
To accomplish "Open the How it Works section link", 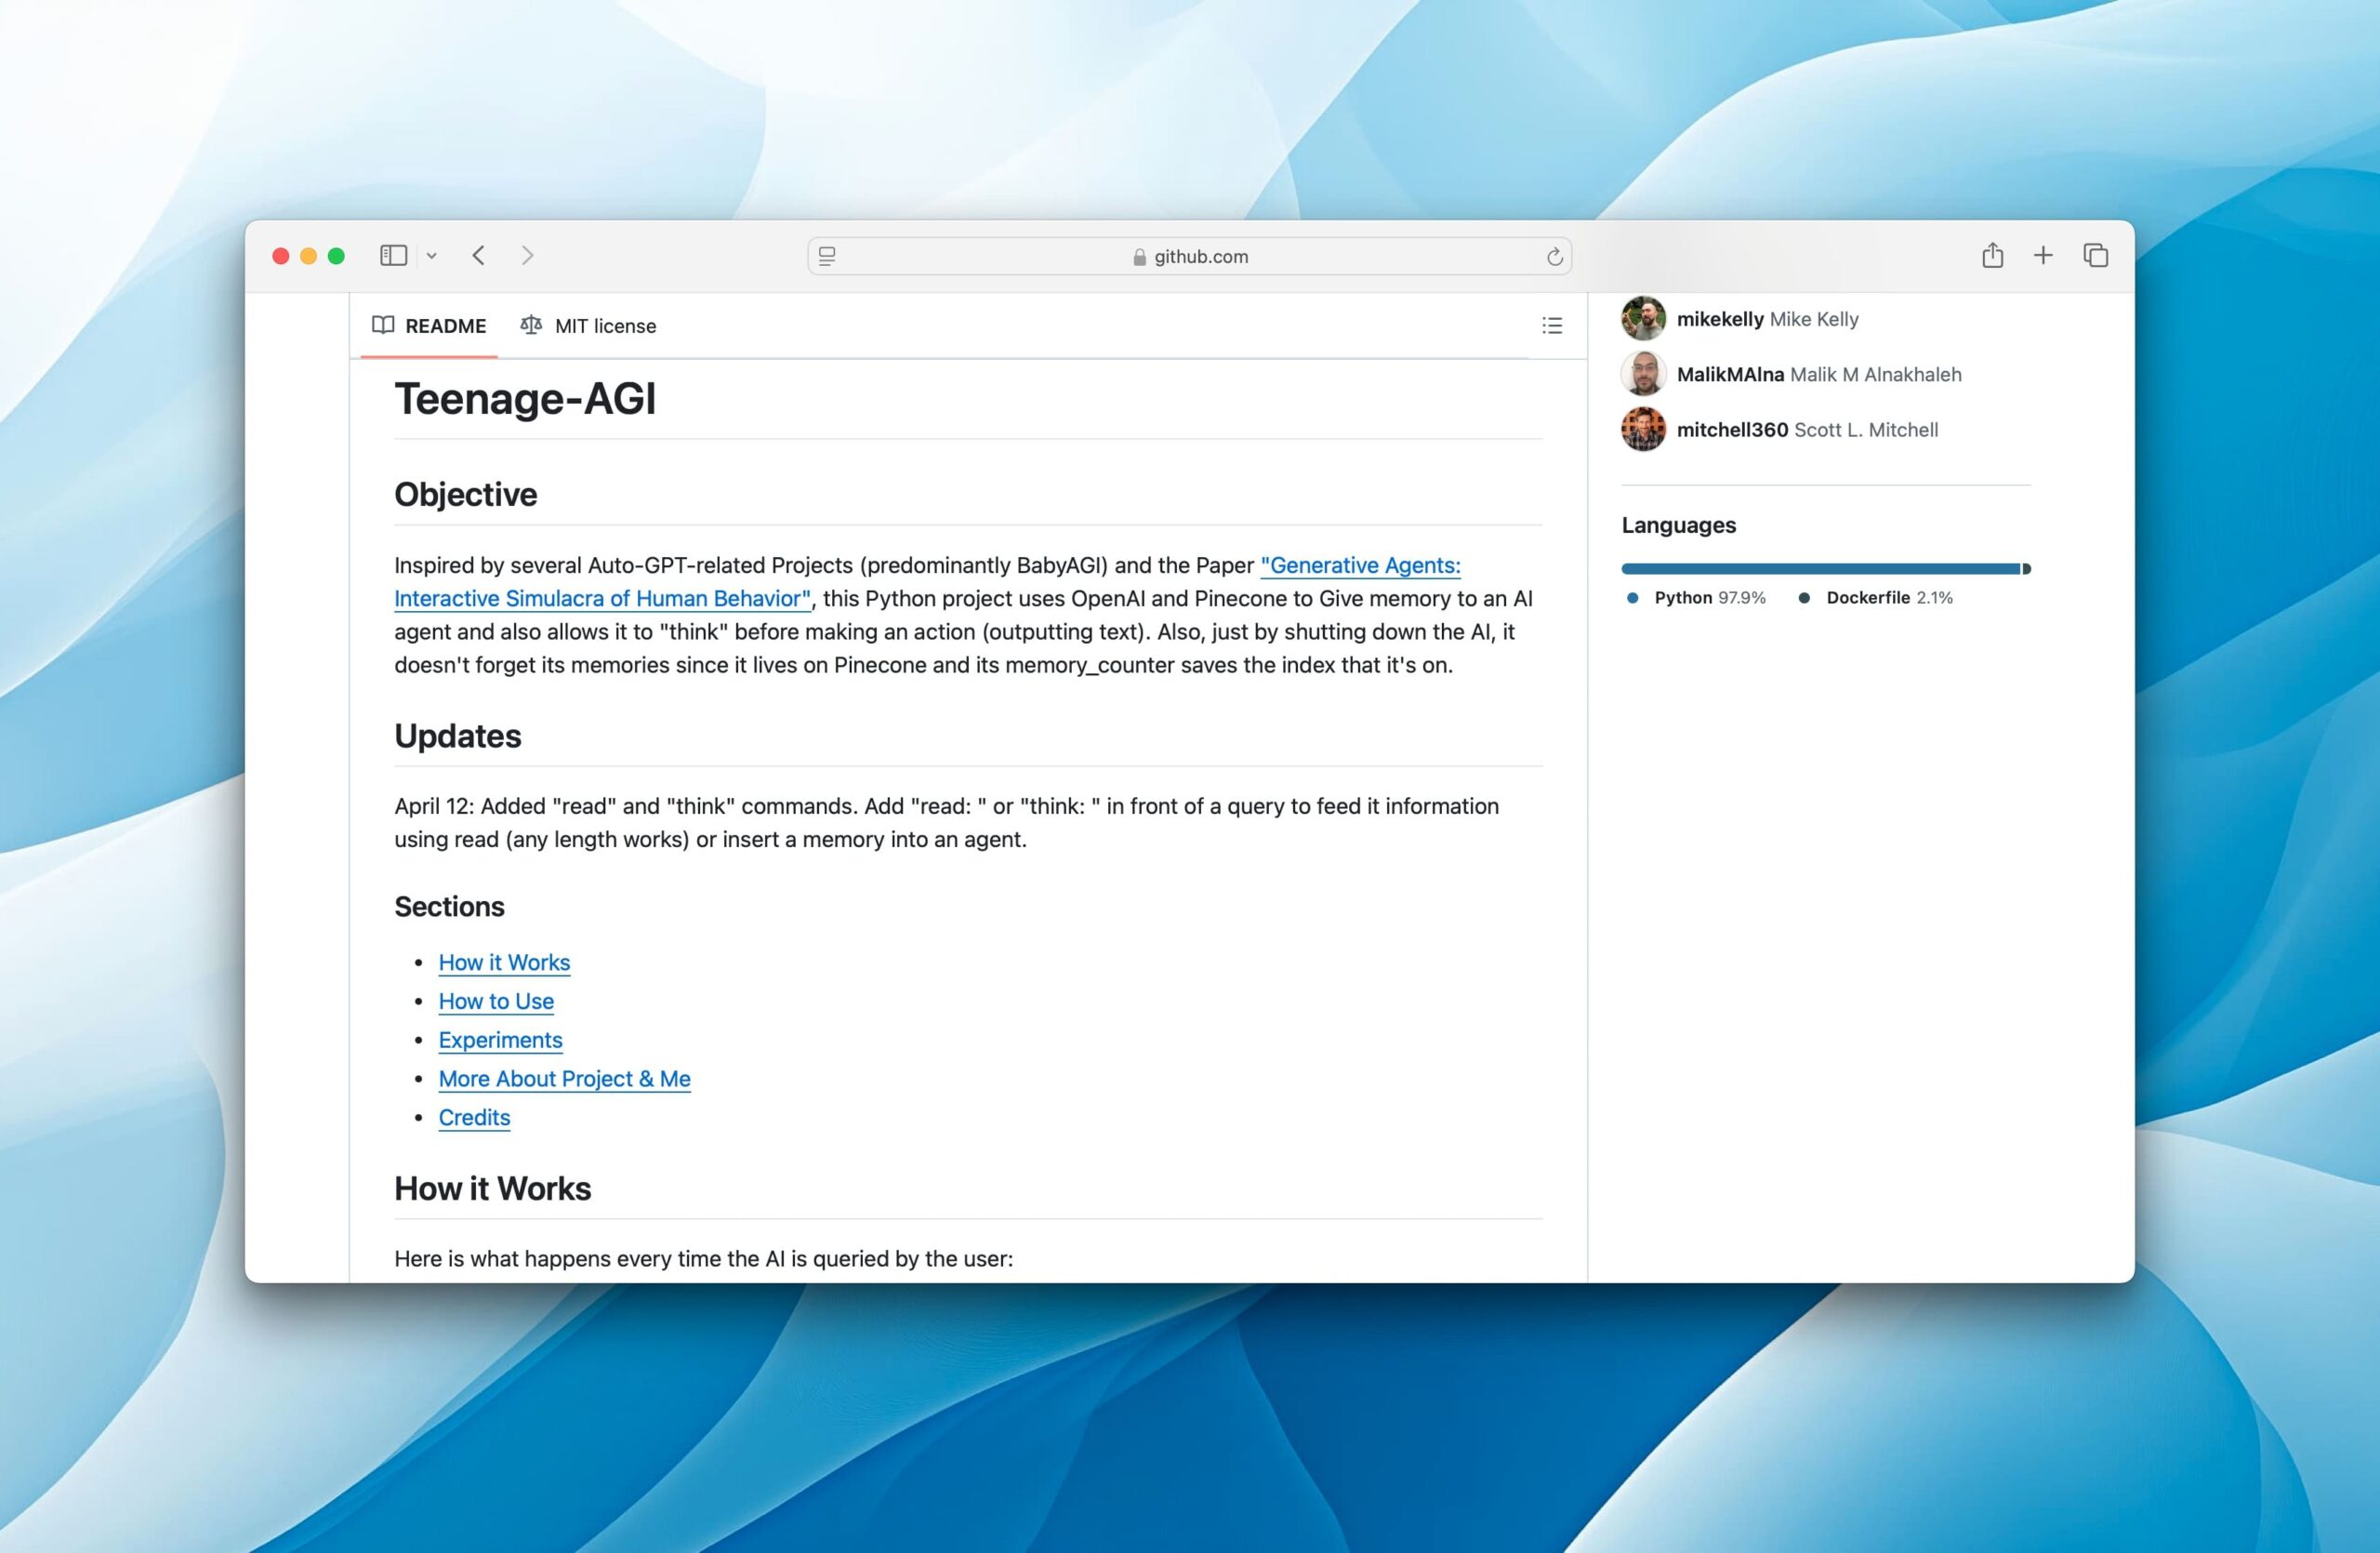I will pos(504,962).
